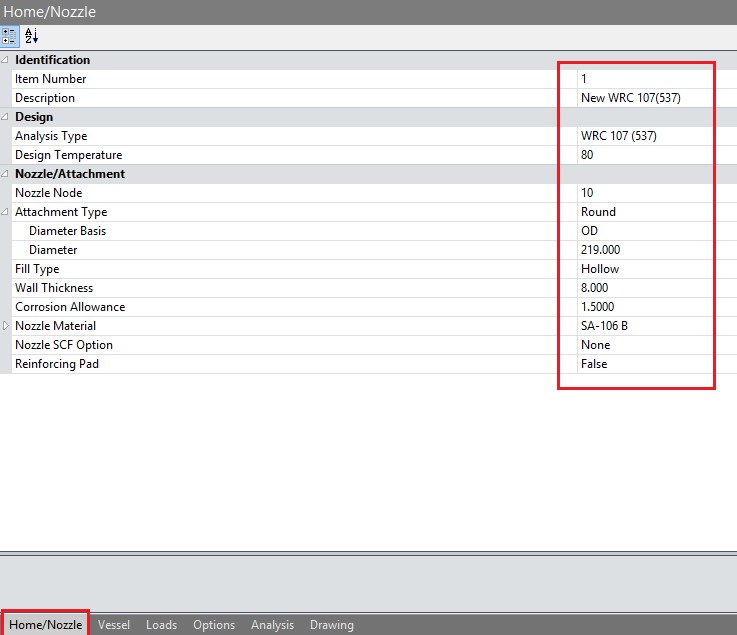
Task: Select the Attachment Type label
Action: [x=61, y=212]
